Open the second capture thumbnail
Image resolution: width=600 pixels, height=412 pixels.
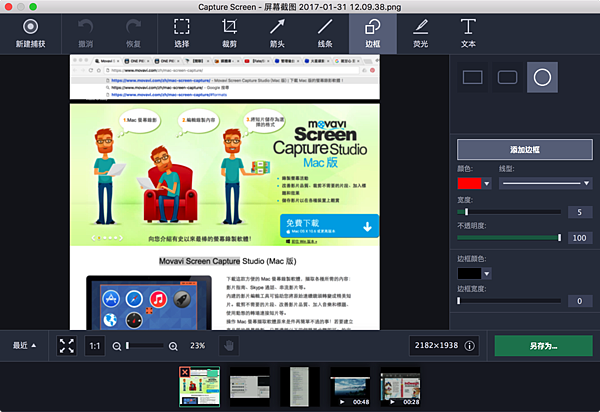click(249, 387)
